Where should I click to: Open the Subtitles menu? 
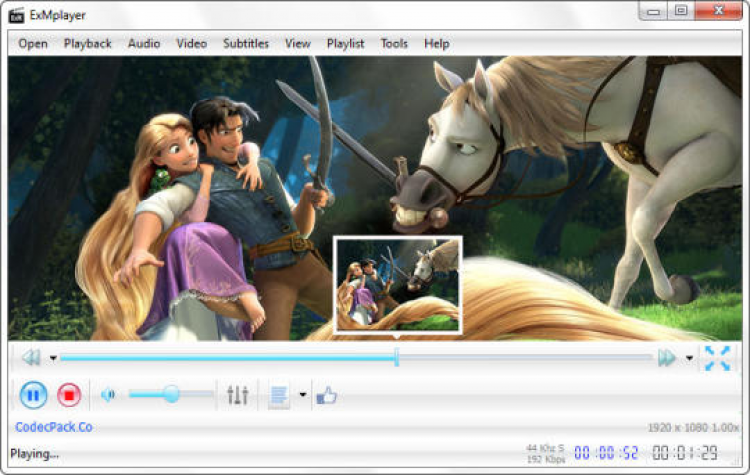(246, 44)
